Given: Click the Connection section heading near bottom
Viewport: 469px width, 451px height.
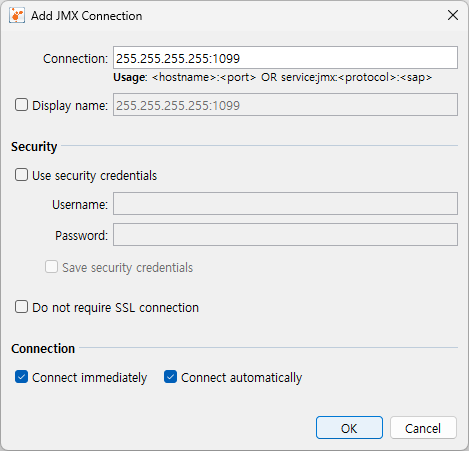Looking at the screenshot, I should pyautogui.click(x=43, y=348).
